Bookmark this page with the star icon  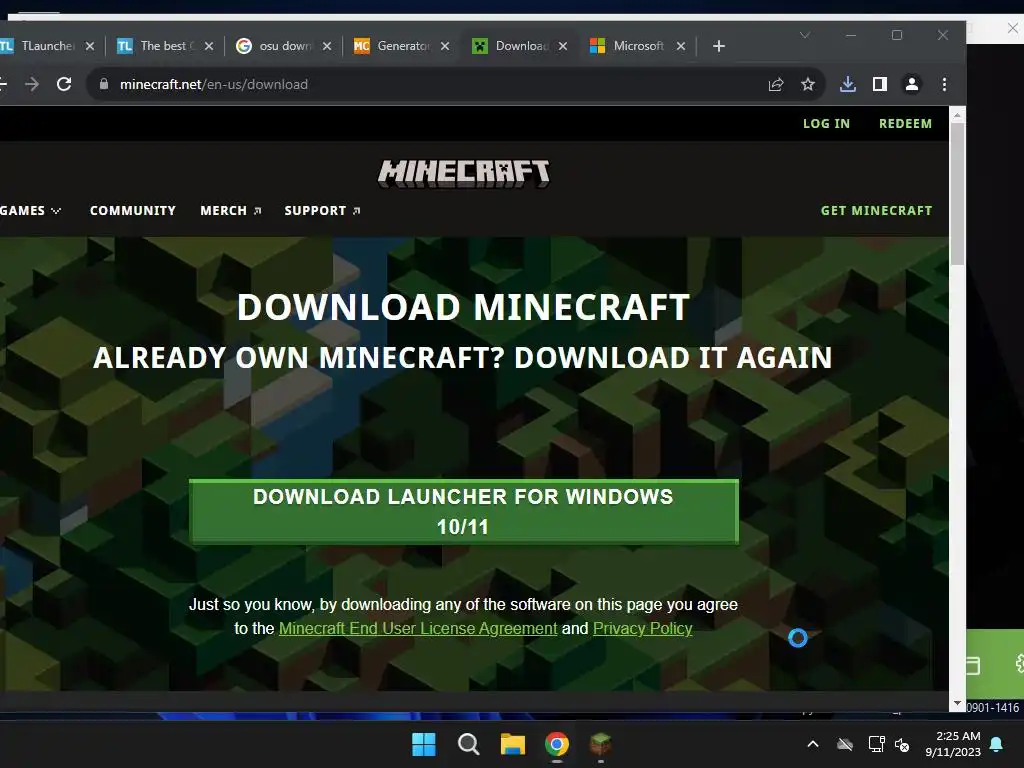[808, 84]
